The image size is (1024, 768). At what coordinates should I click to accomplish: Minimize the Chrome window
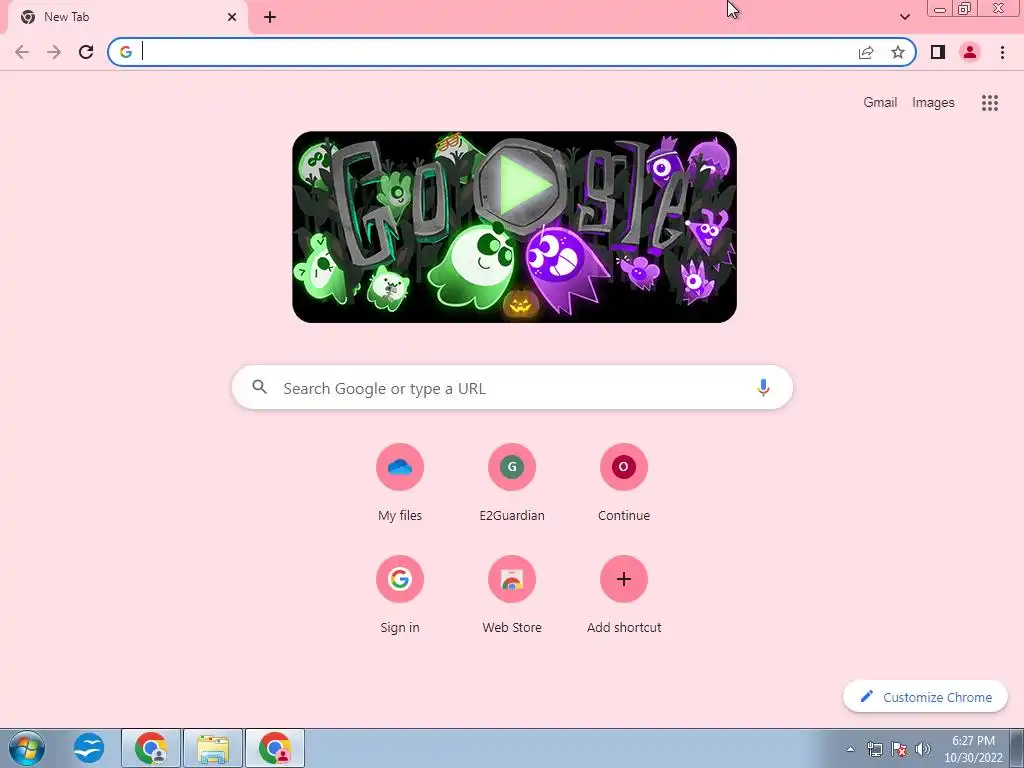(x=940, y=9)
